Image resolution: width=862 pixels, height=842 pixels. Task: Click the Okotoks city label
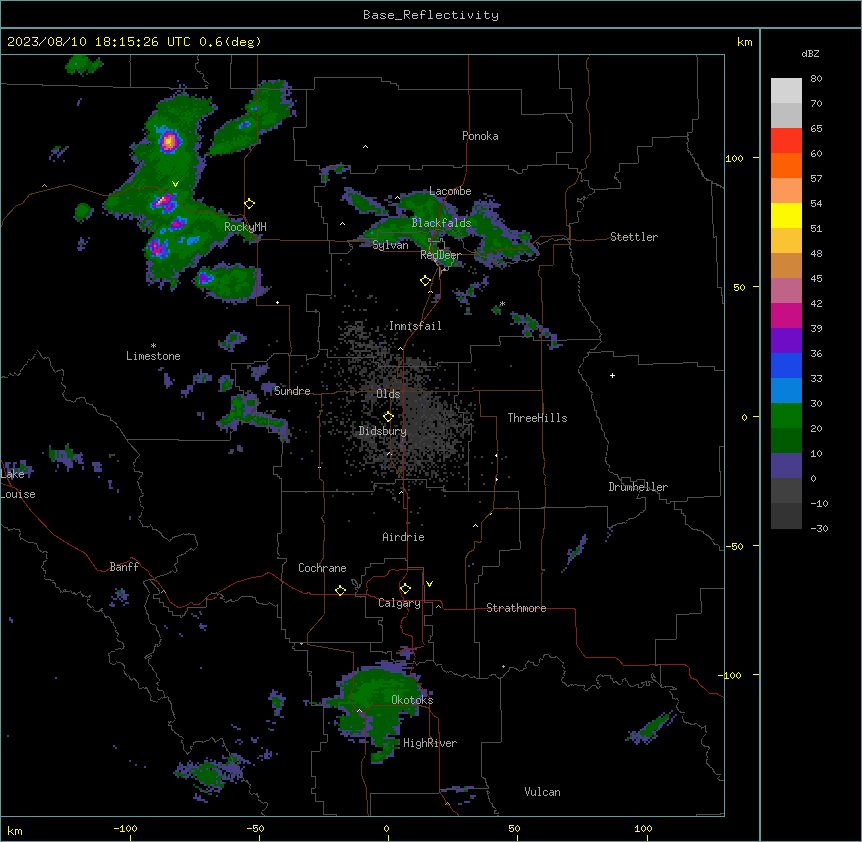412,700
